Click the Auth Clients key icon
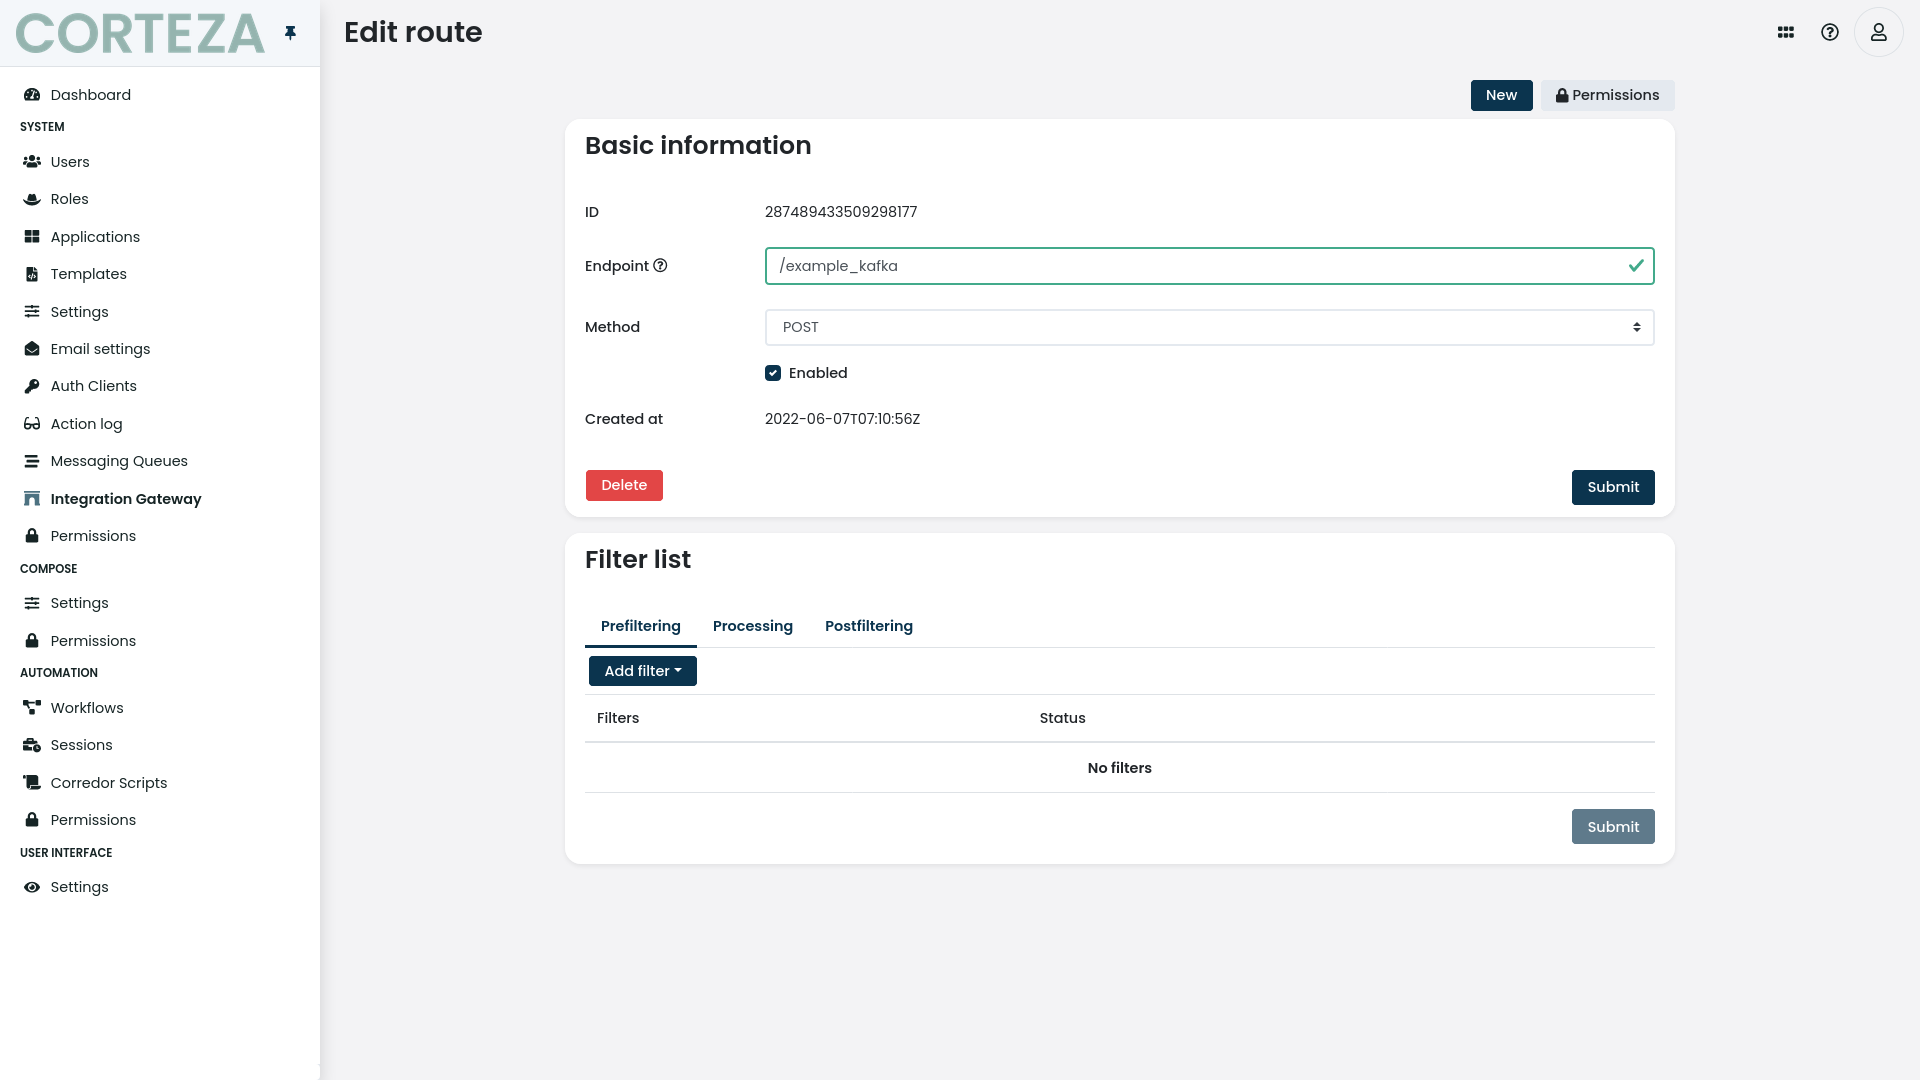 coord(32,386)
